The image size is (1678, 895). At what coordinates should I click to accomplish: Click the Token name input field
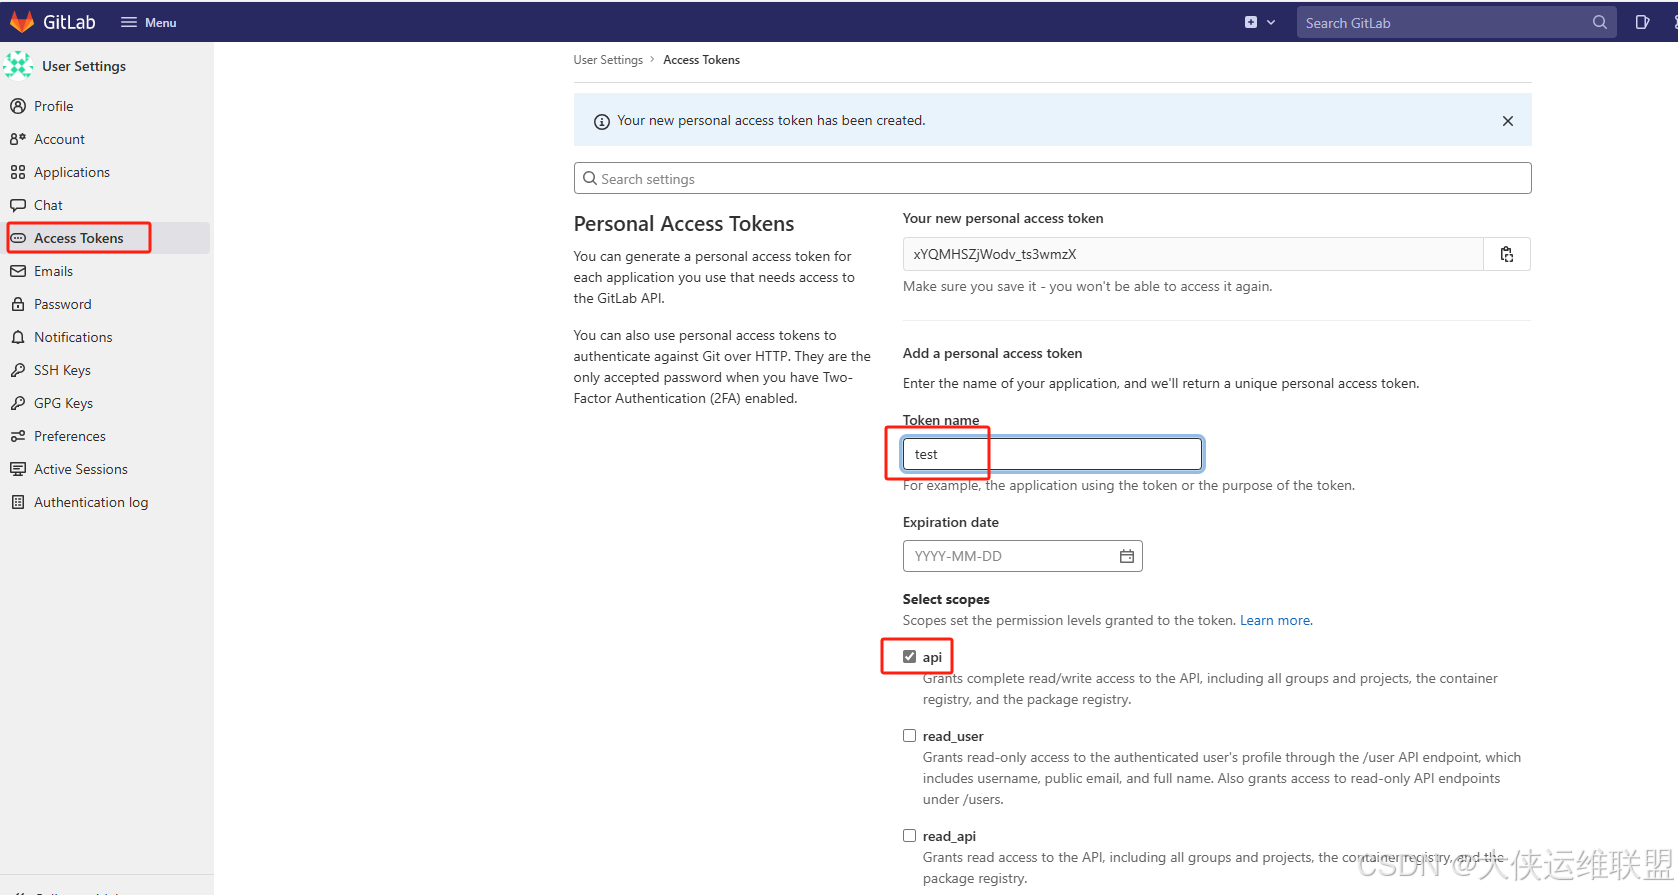pos(1052,454)
